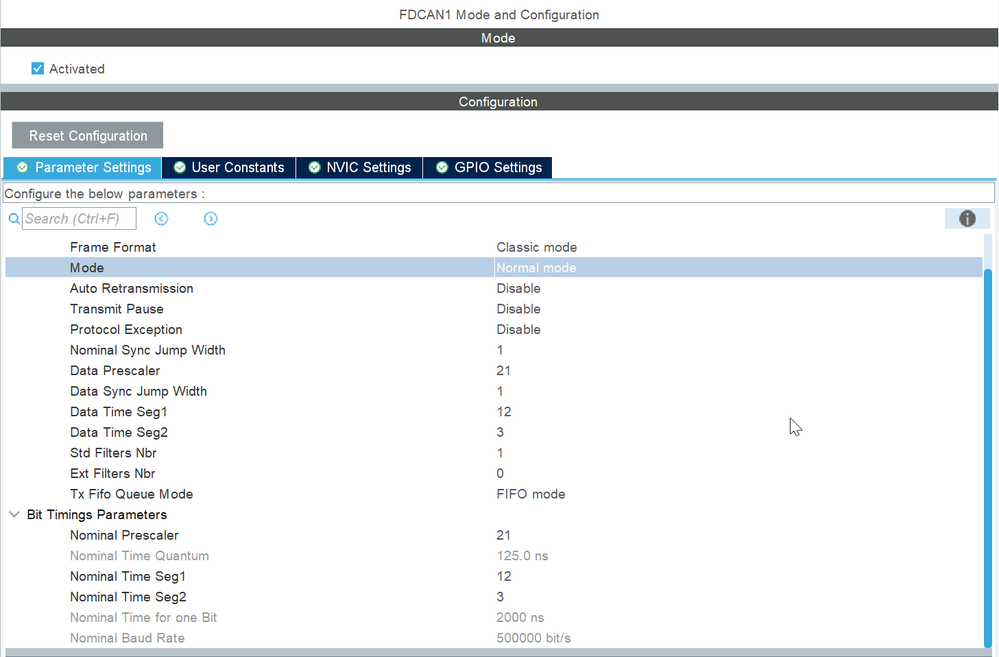
Task: Select the Nominal Sync Jump Width label
Action: pyautogui.click(x=148, y=350)
